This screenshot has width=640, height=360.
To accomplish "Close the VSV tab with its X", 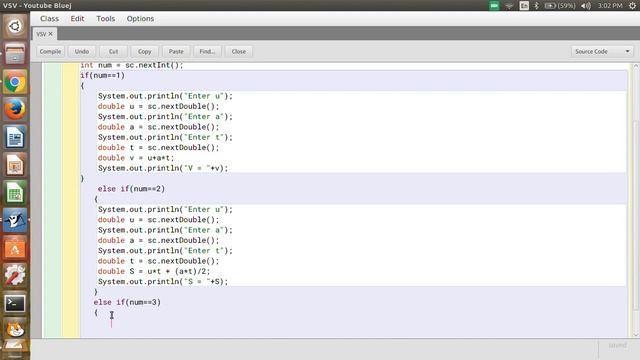I will pyautogui.click(x=51, y=34).
